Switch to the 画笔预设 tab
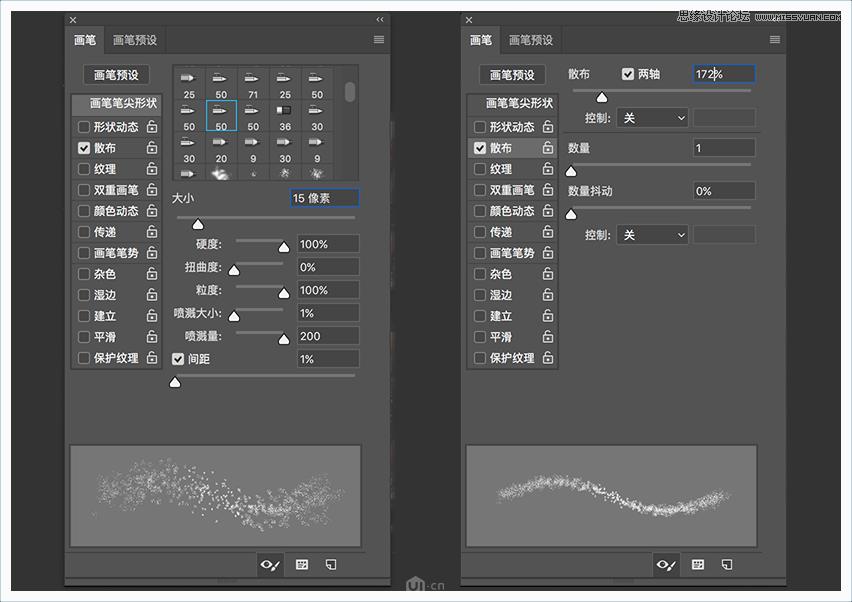 click(135, 40)
